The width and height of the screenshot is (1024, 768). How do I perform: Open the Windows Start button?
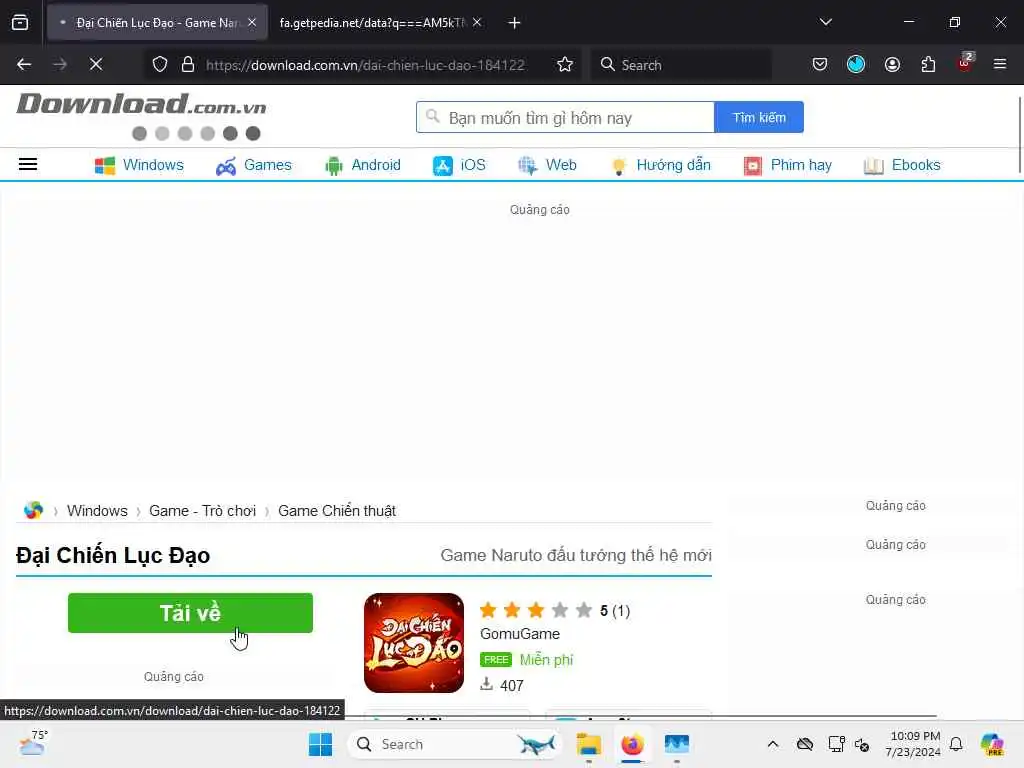(x=321, y=744)
